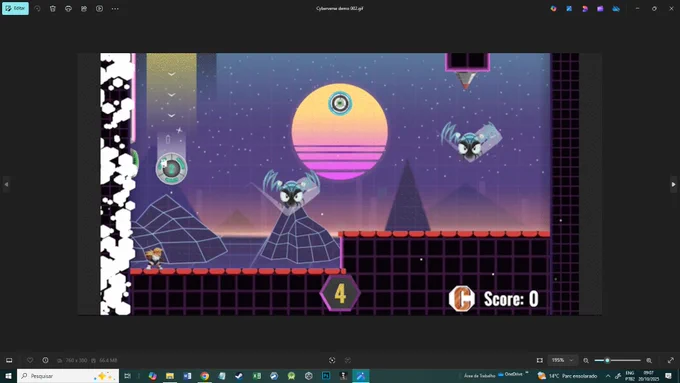Viewport: 680px width, 383px height.
Task: Go to previous image with left arrow
Action: tap(6, 184)
